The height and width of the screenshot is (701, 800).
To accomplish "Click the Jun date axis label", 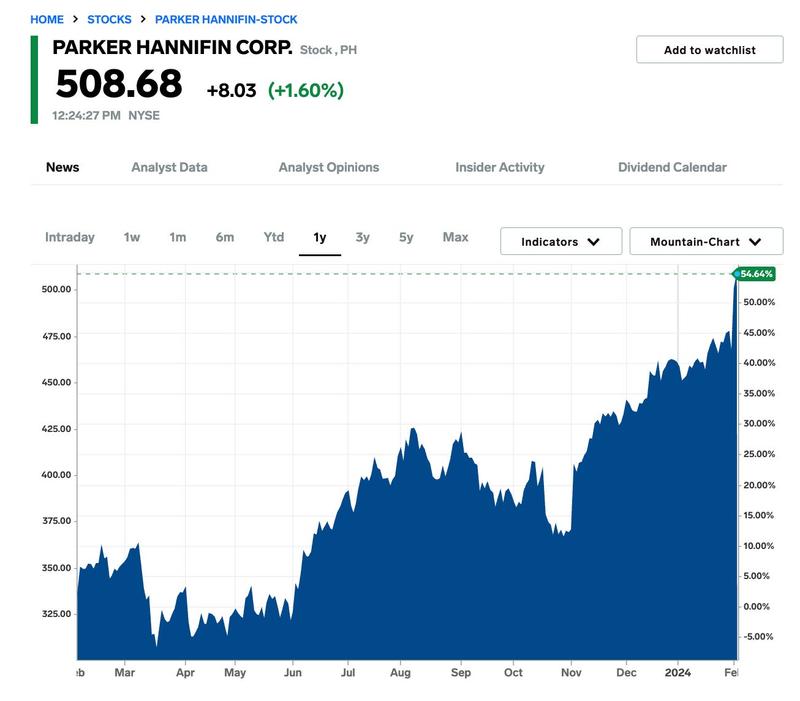I will tap(292, 672).
